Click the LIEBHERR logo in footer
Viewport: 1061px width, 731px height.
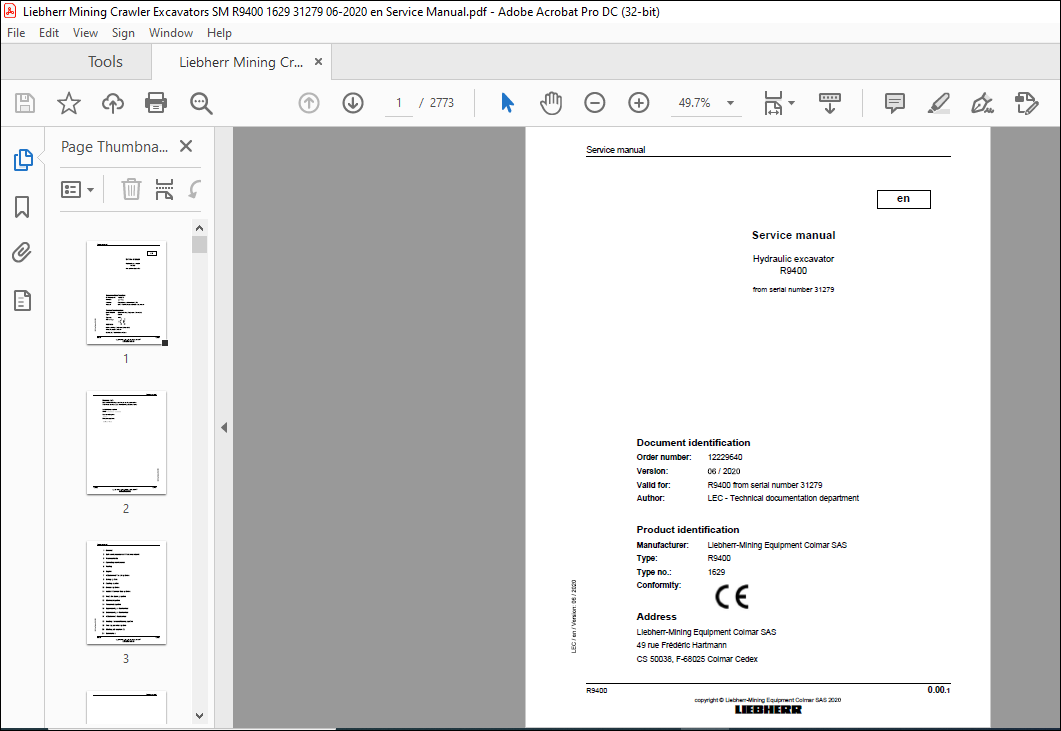coord(768,709)
